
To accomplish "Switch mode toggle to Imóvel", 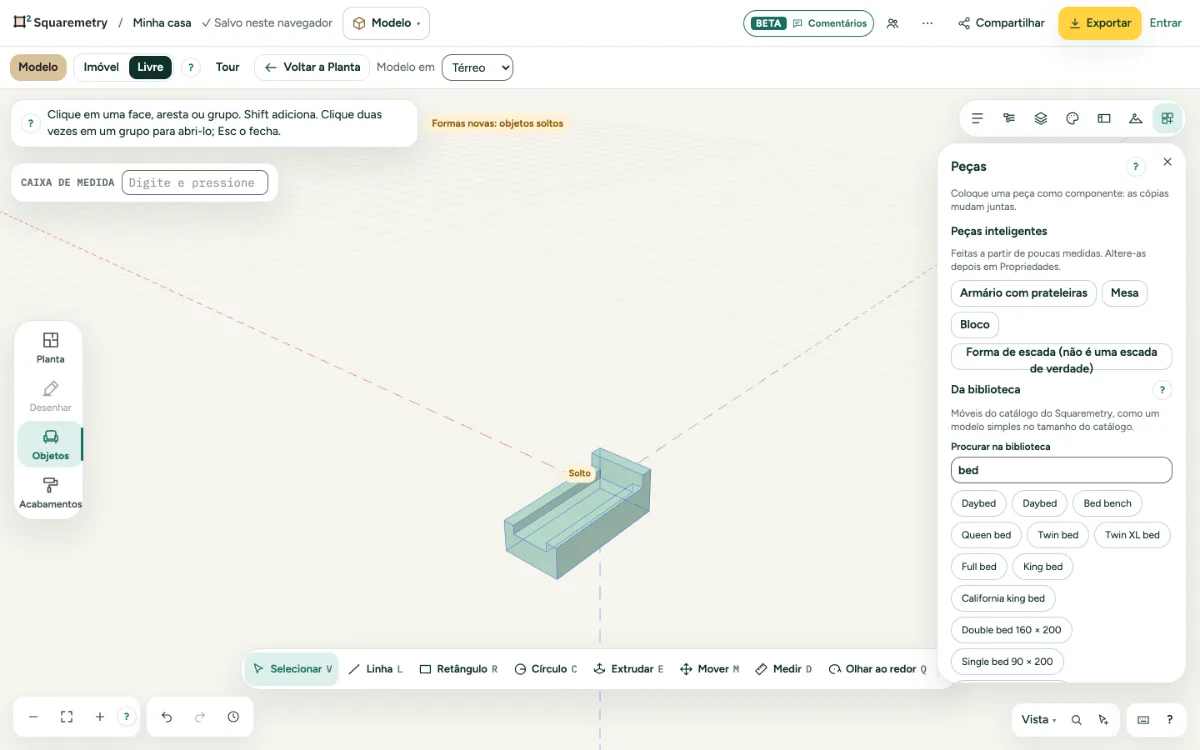I will click(101, 67).
